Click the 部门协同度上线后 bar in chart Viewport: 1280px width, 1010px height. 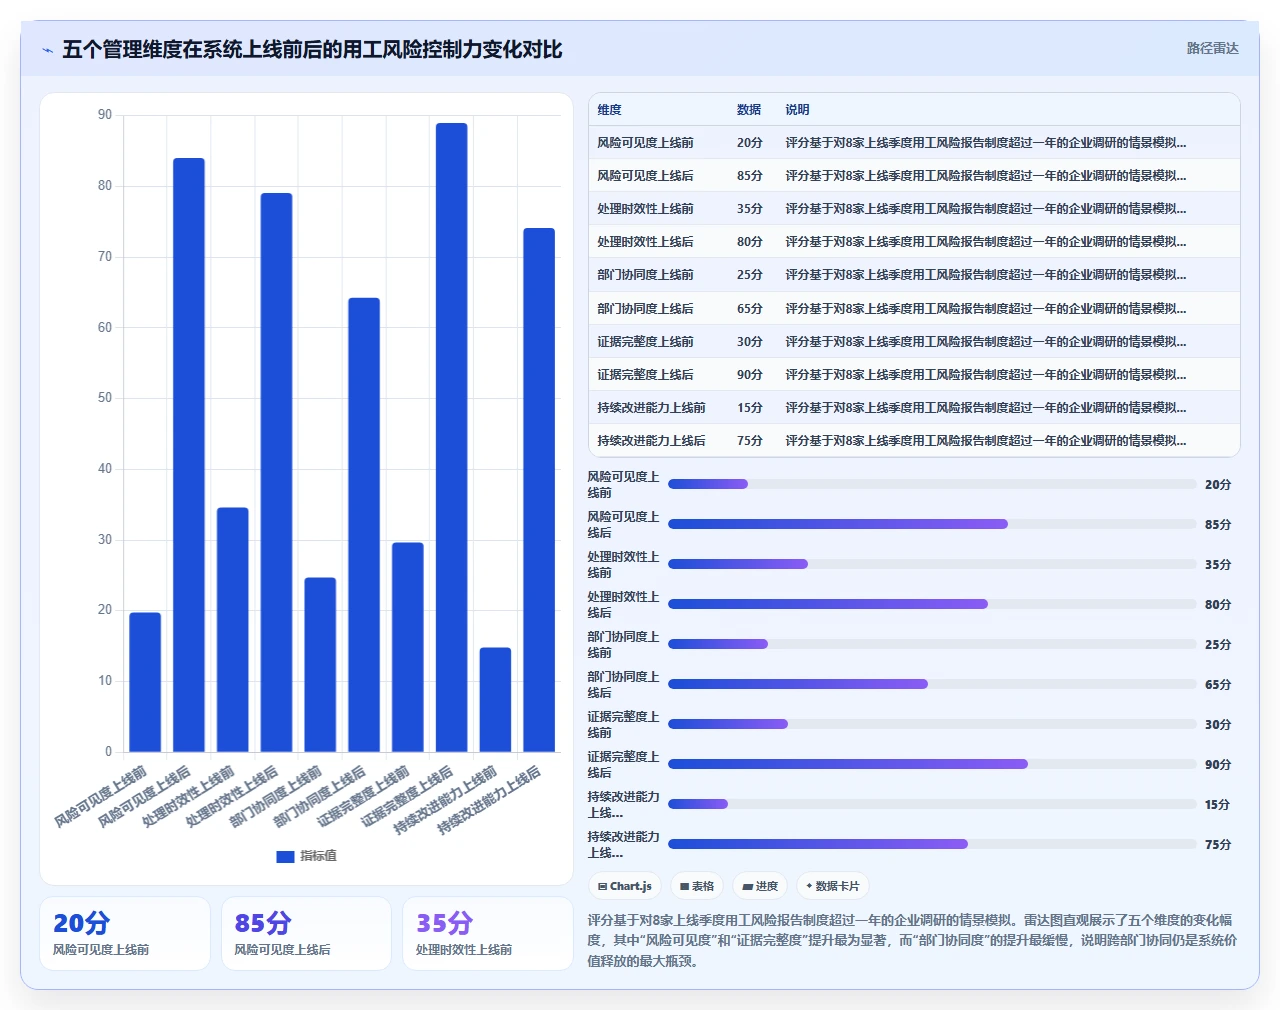click(364, 525)
